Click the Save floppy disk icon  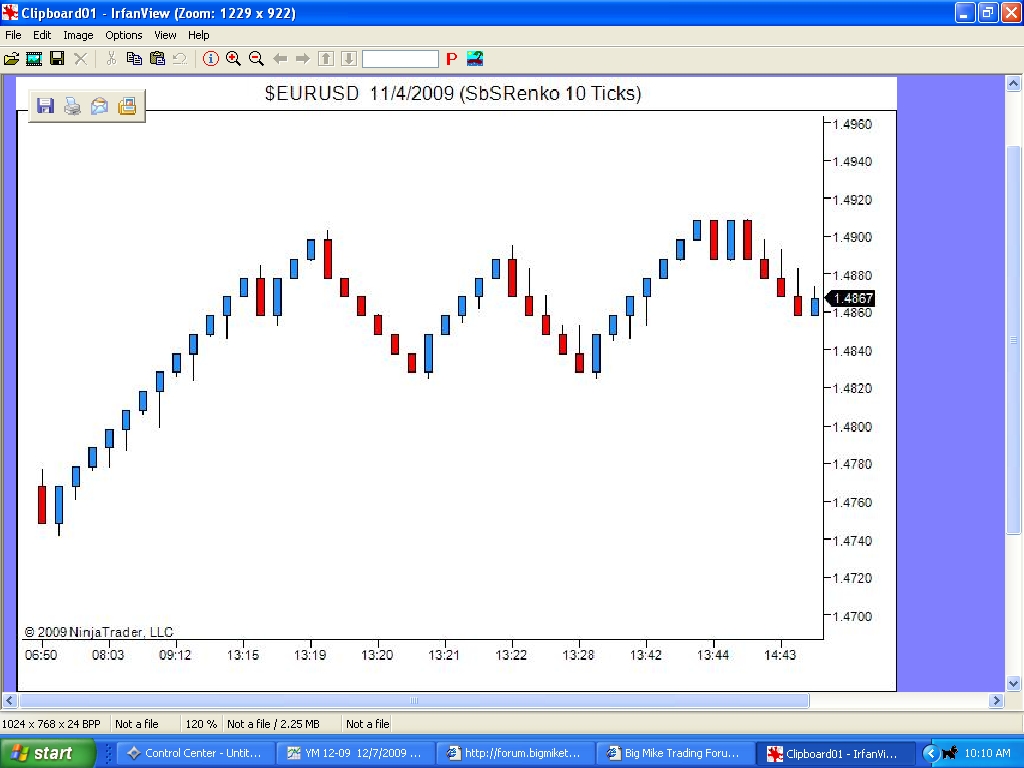57,59
